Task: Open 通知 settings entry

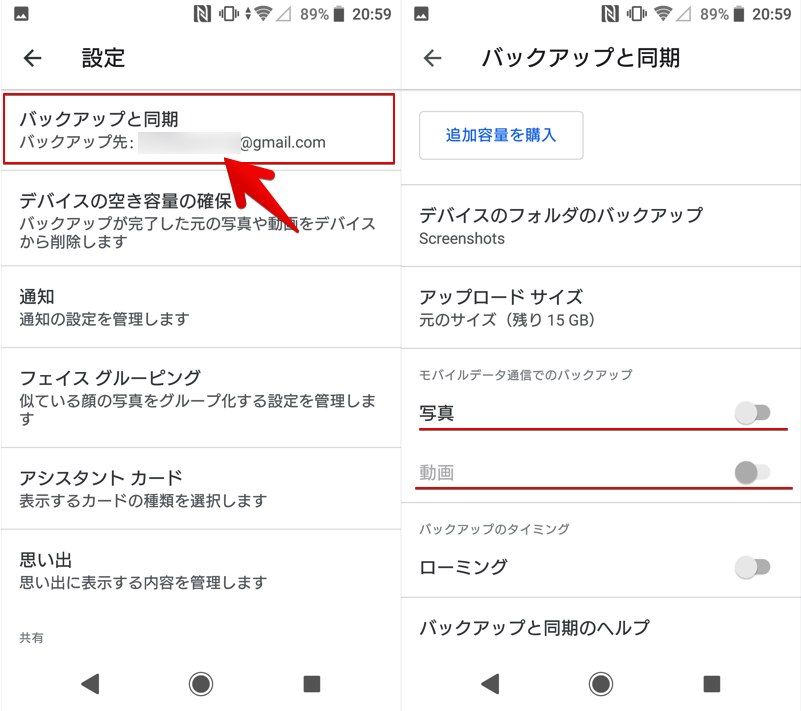Action: (200, 307)
